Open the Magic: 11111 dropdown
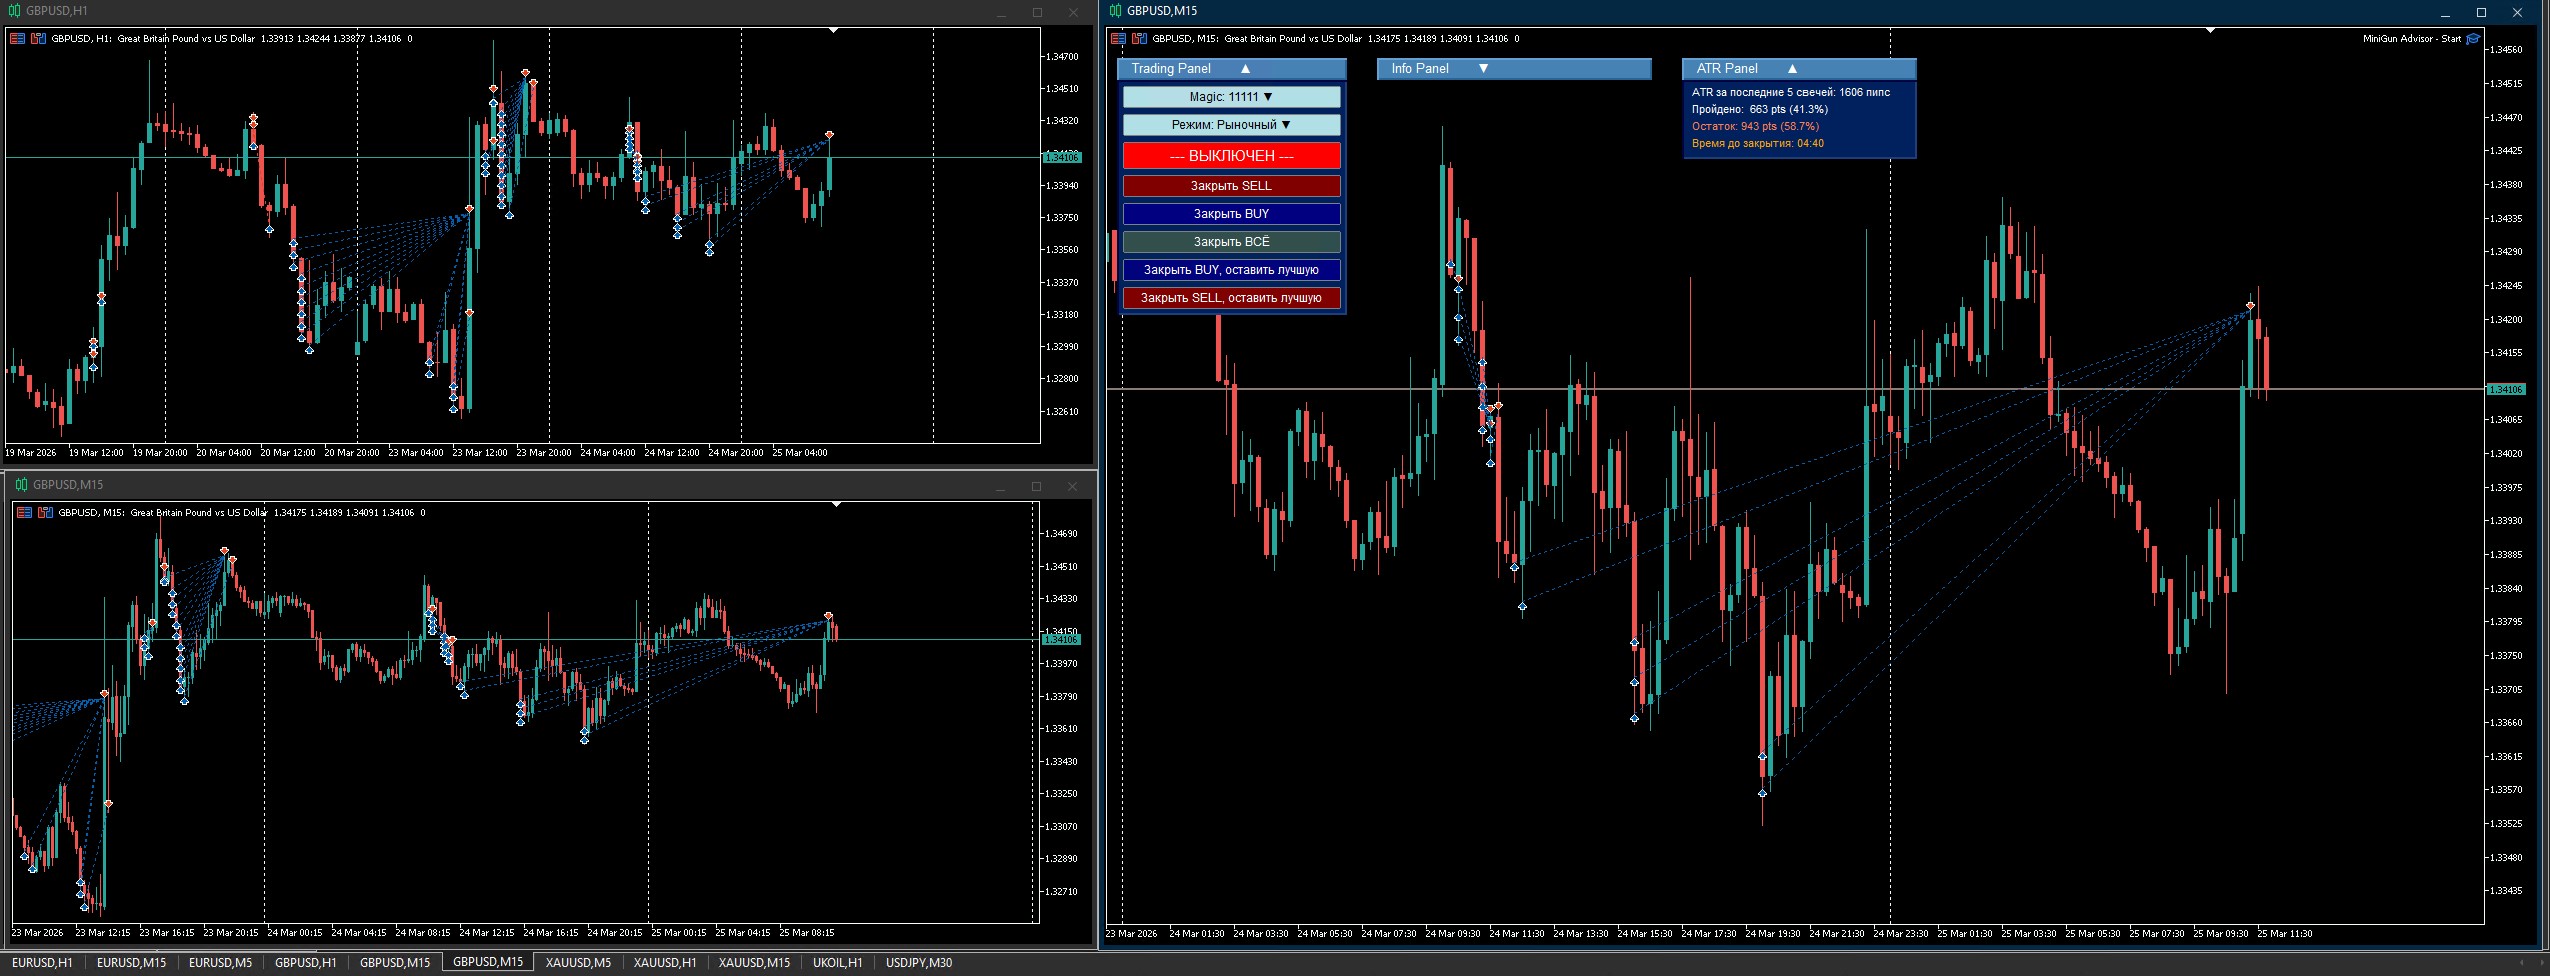The image size is (2550, 976). click(1231, 97)
